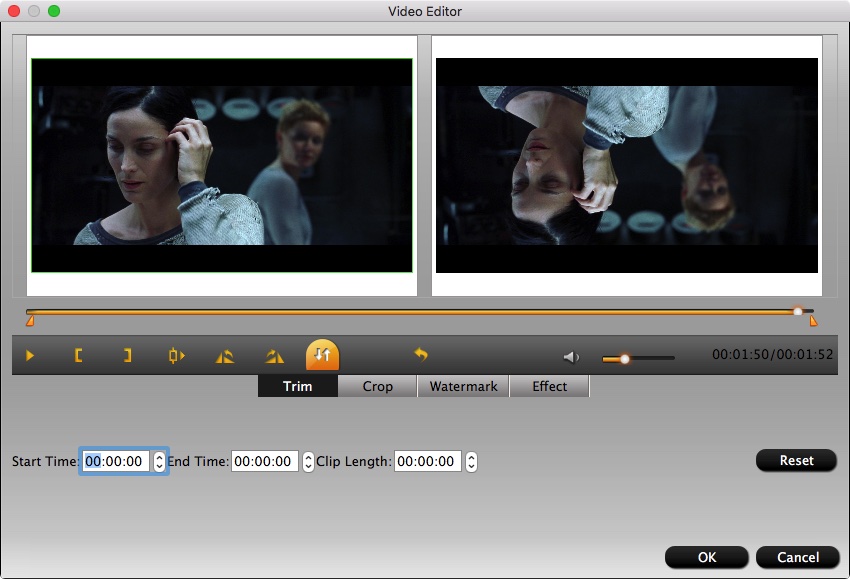Viewport: 850px width, 579px height.
Task: Set trim end with right bracket icon
Action: click(127, 355)
